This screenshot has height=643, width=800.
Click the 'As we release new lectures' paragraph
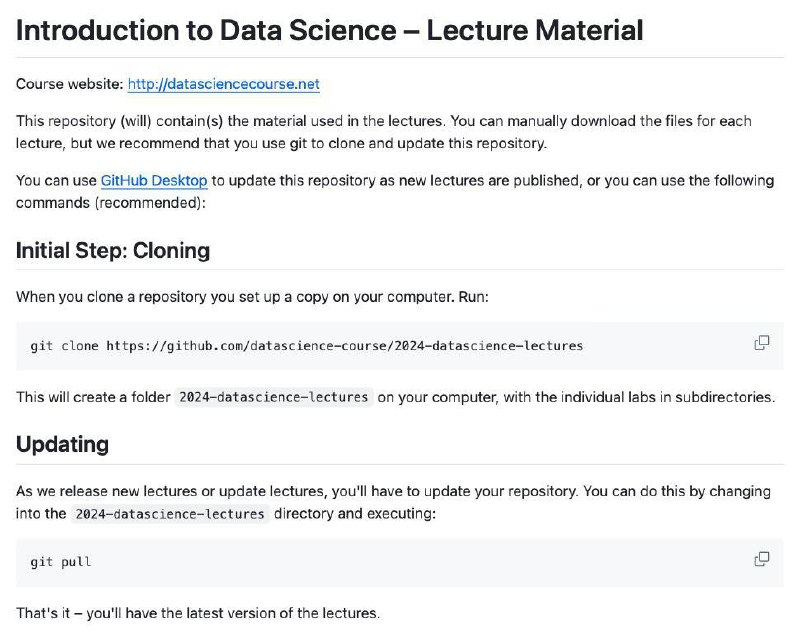pos(393,502)
